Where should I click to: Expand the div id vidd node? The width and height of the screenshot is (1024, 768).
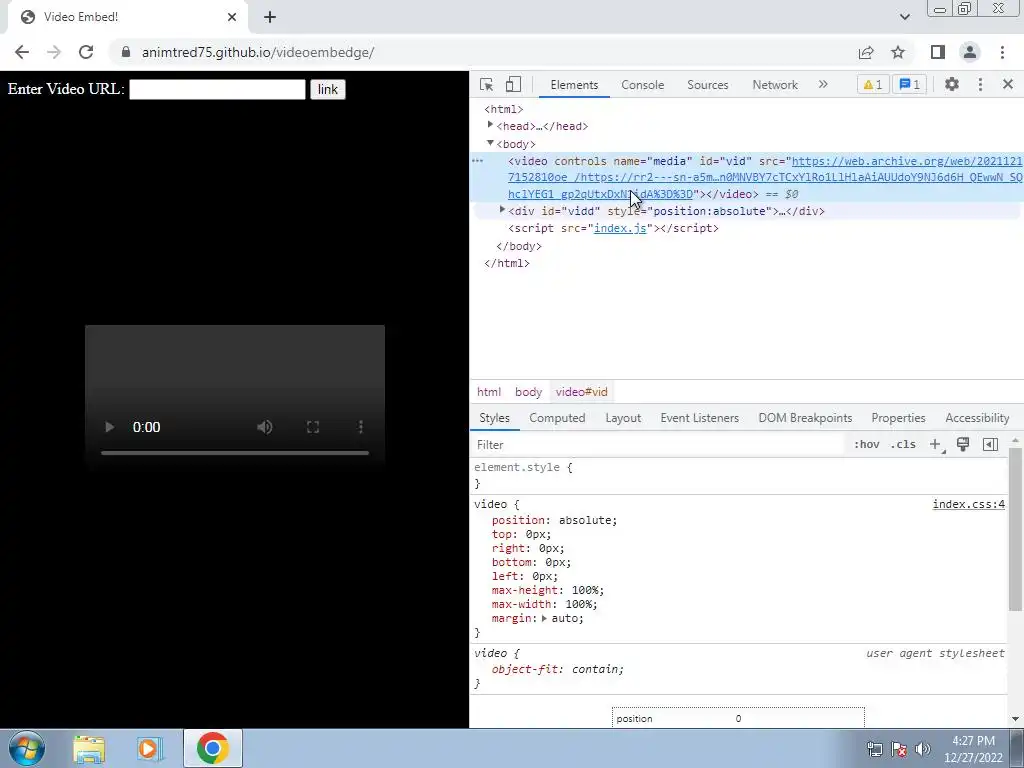(502, 210)
